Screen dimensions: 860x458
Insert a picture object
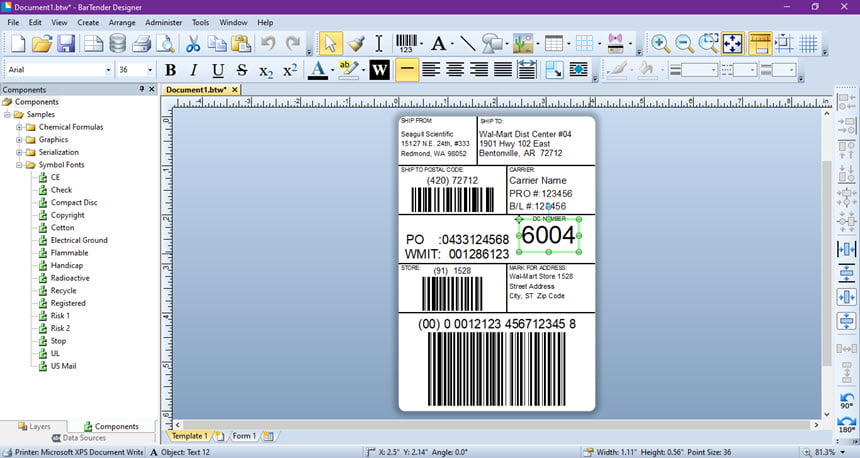point(523,43)
